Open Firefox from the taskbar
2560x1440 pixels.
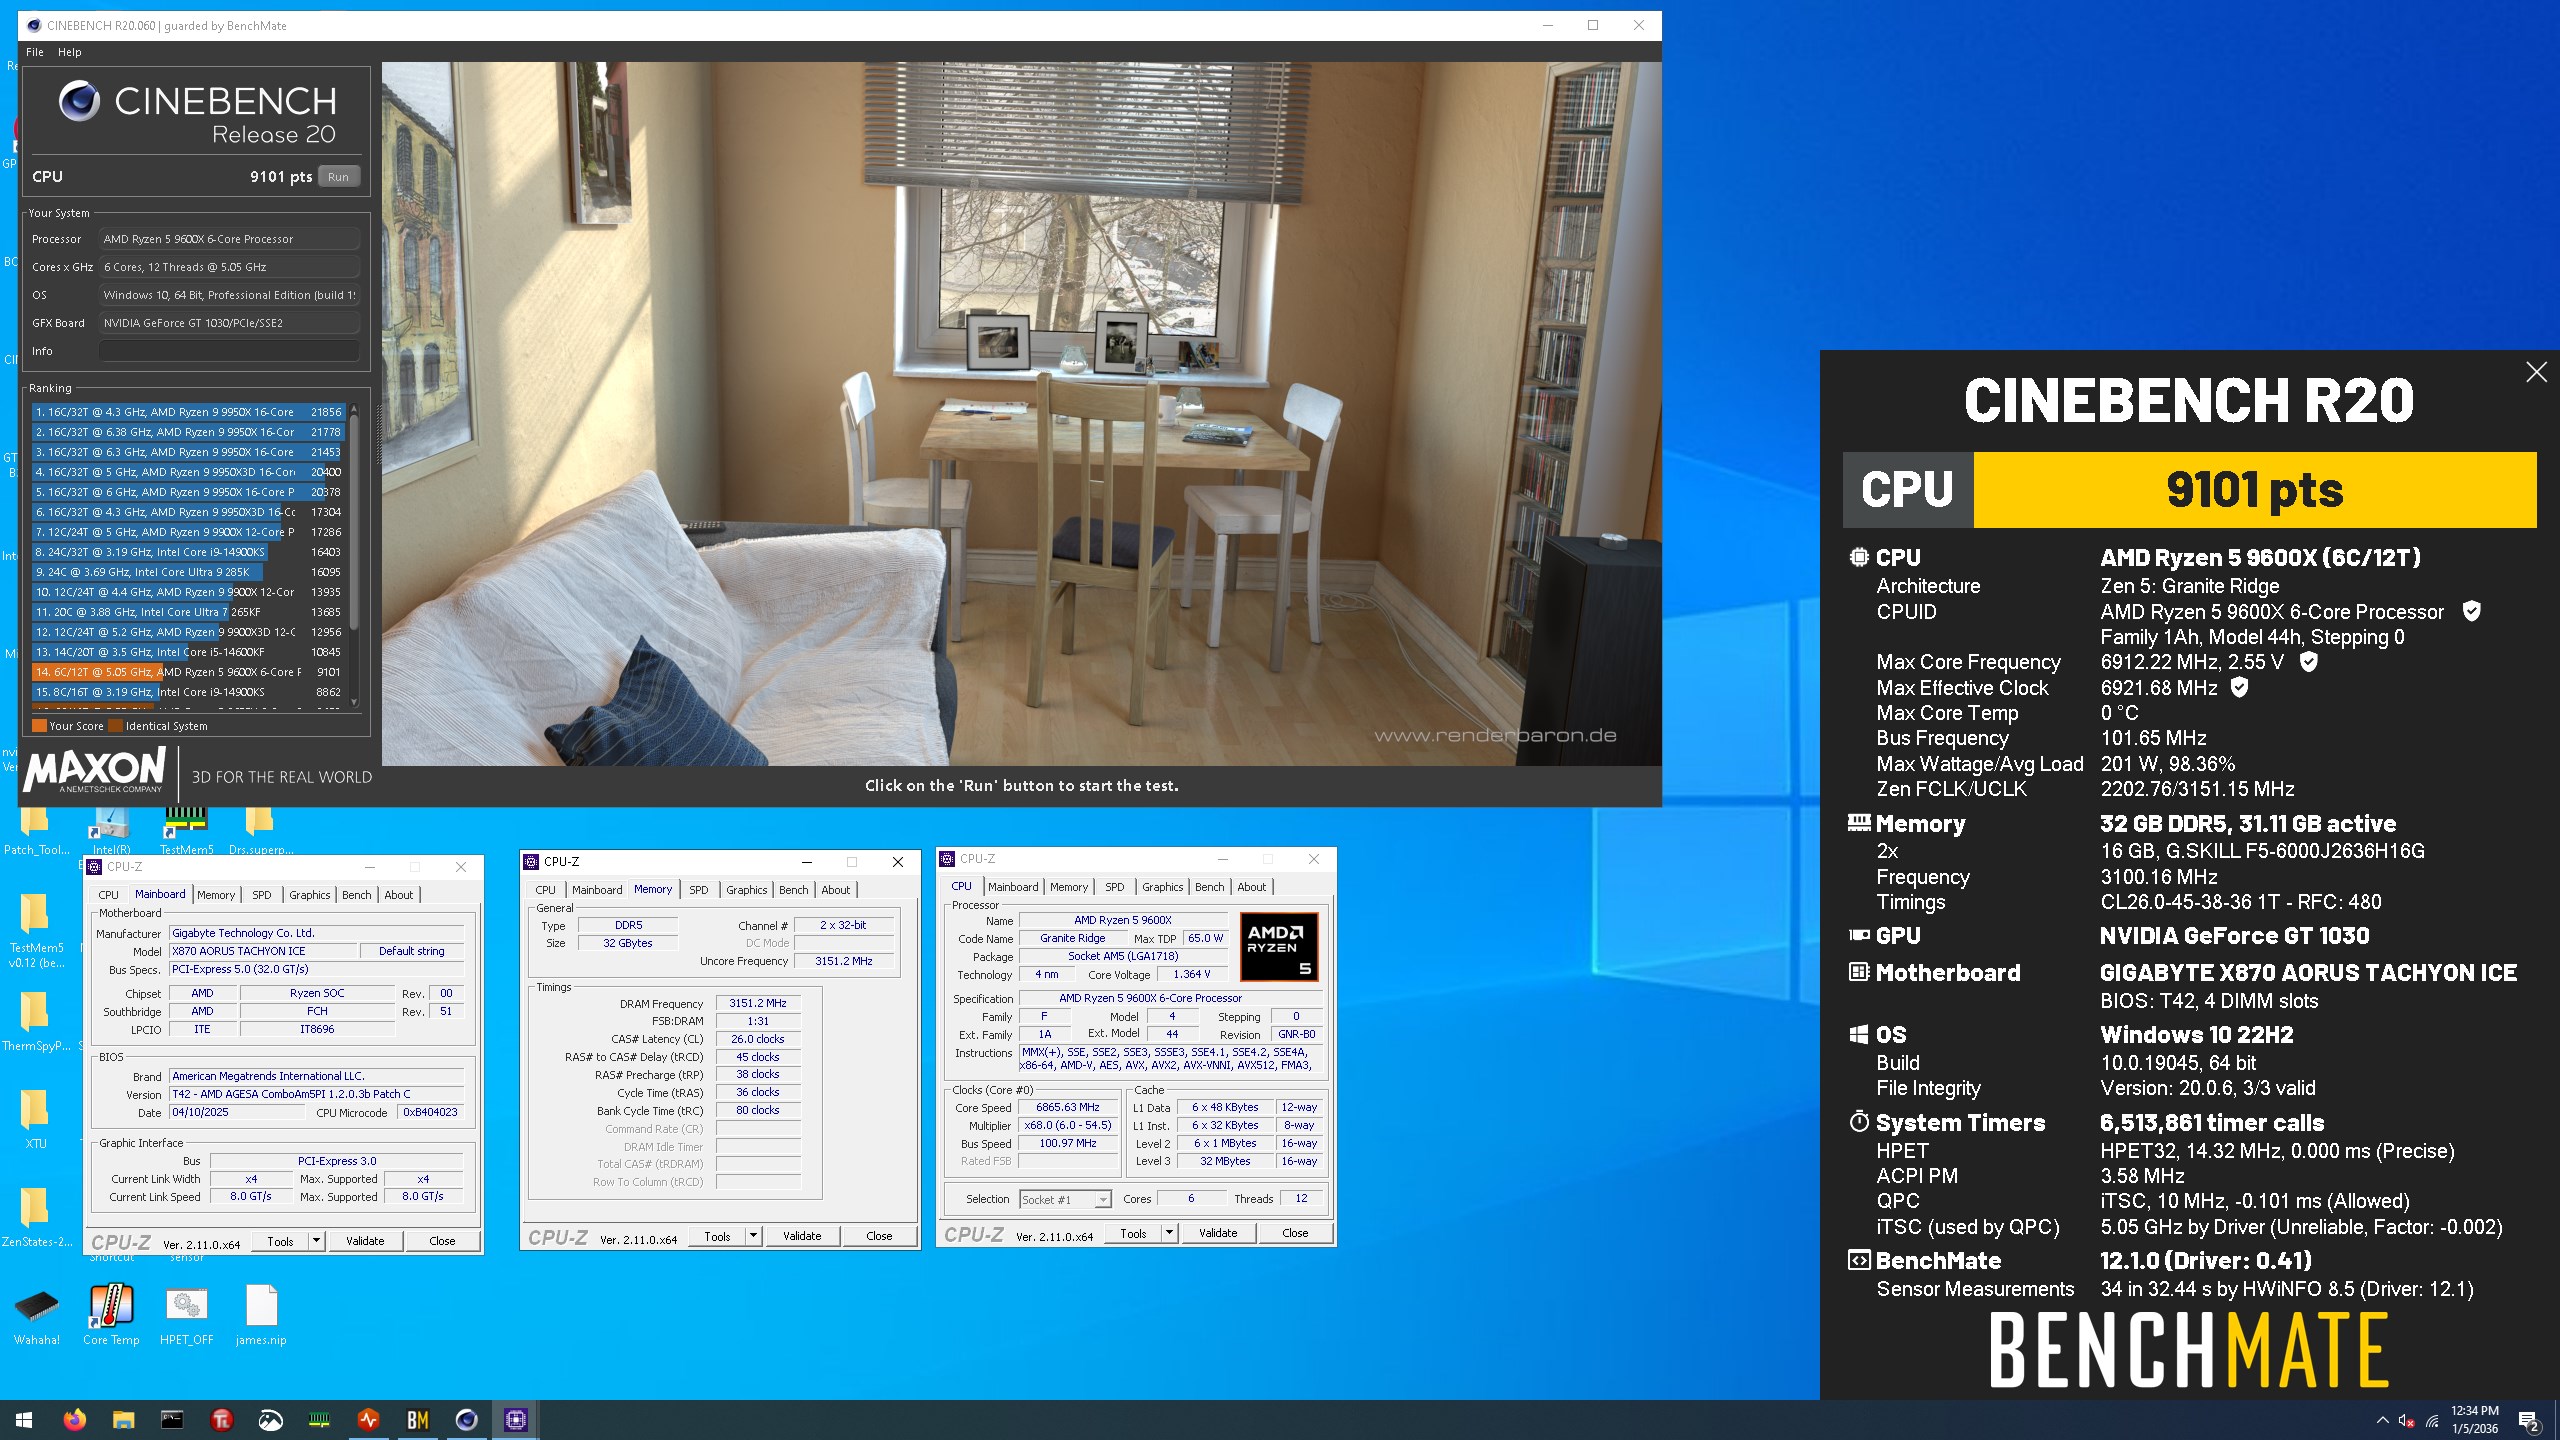pos(74,1419)
